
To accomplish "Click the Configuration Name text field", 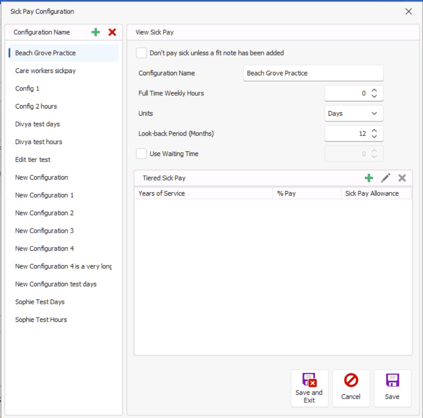I will pyautogui.click(x=313, y=73).
